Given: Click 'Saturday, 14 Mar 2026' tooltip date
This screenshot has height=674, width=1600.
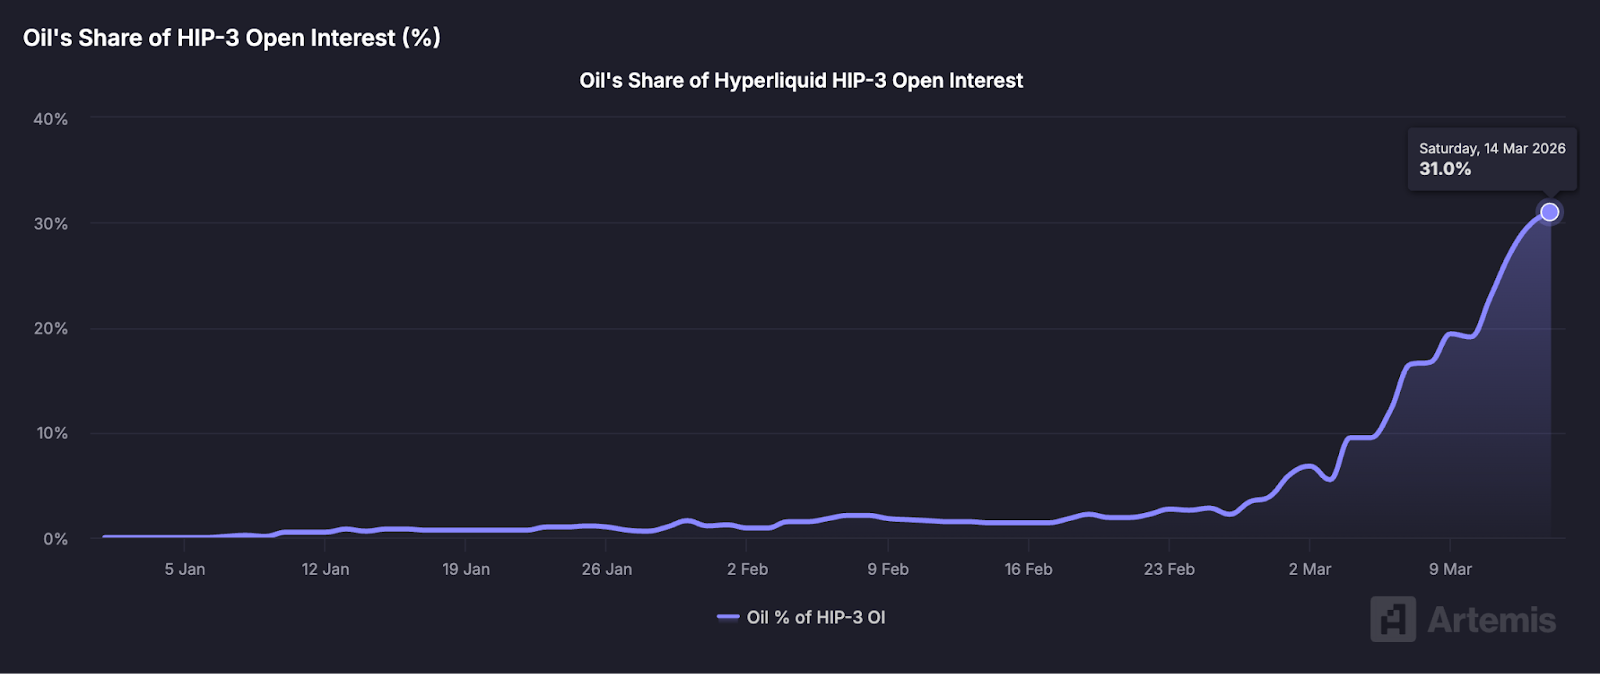Looking at the screenshot, I should pyautogui.click(x=1492, y=148).
